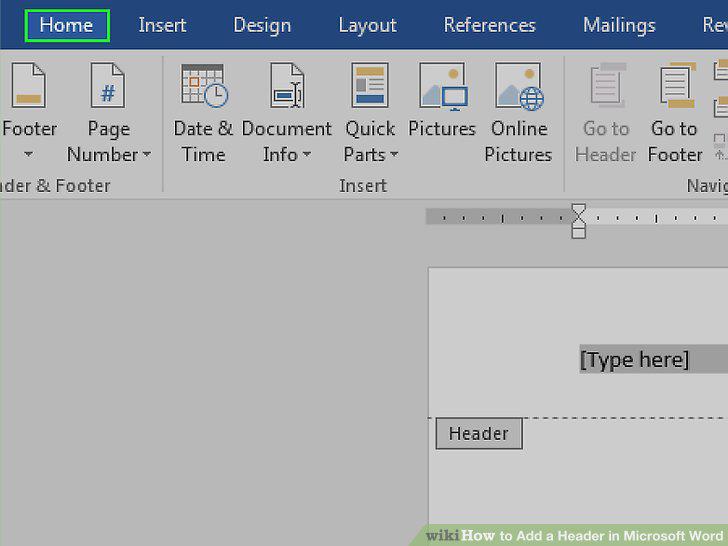Click the Document Info icon
This screenshot has height=546, width=728.
pos(287,85)
